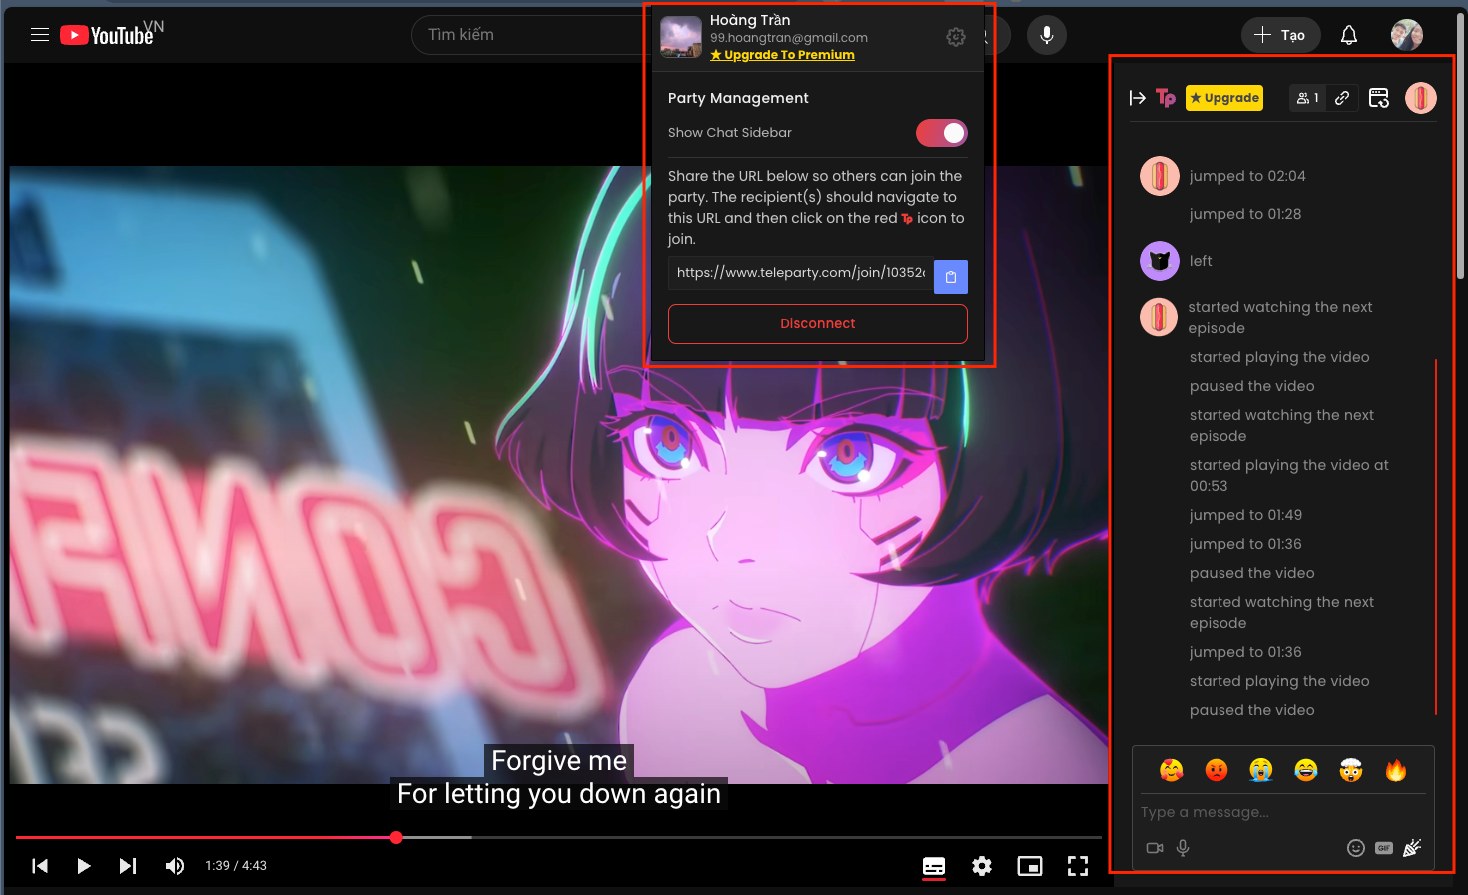Start voice search with microphone icon
This screenshot has width=1468, height=895.
tap(1047, 35)
